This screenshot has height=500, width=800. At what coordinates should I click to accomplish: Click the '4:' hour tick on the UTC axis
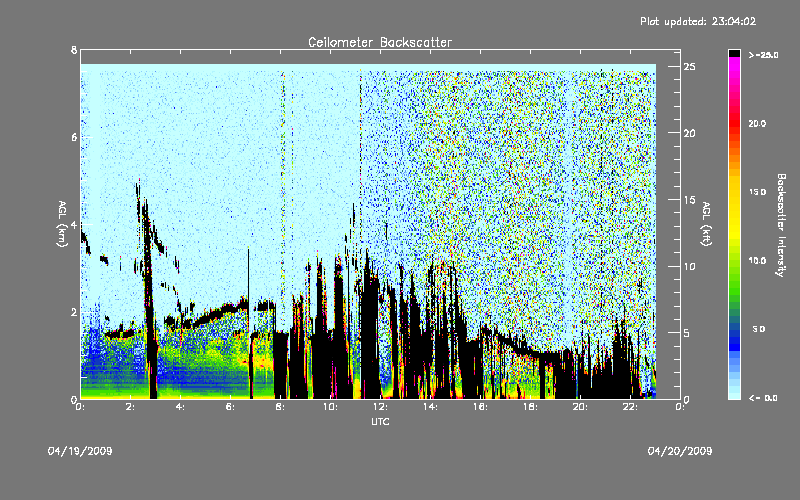click(x=180, y=407)
